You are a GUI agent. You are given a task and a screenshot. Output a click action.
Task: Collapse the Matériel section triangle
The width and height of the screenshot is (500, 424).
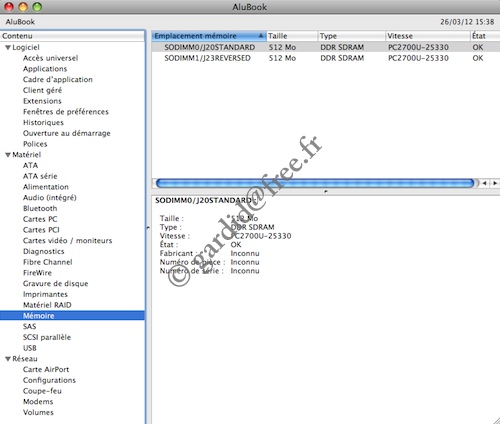[8, 155]
